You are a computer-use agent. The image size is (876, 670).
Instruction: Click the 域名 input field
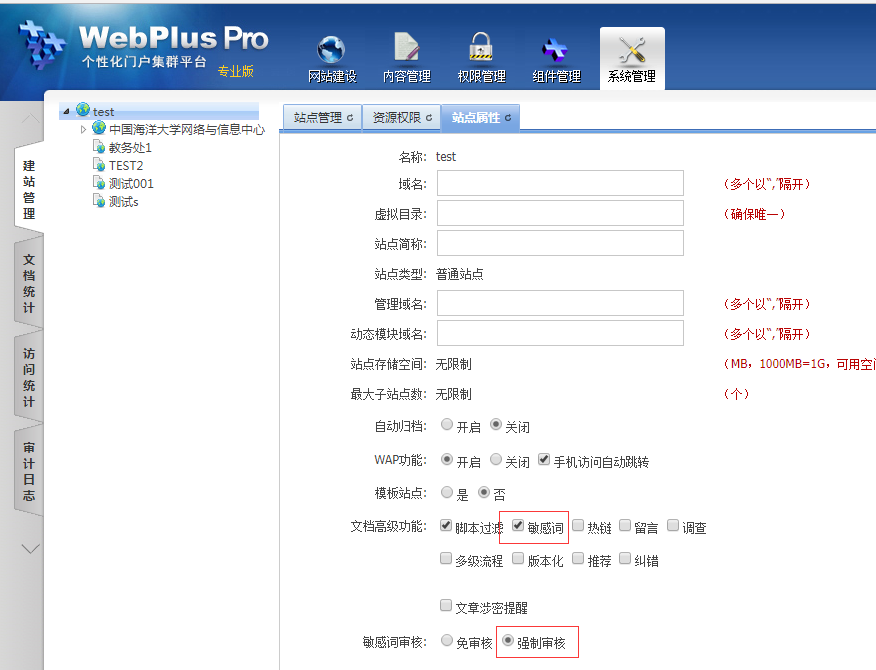[x=560, y=183]
